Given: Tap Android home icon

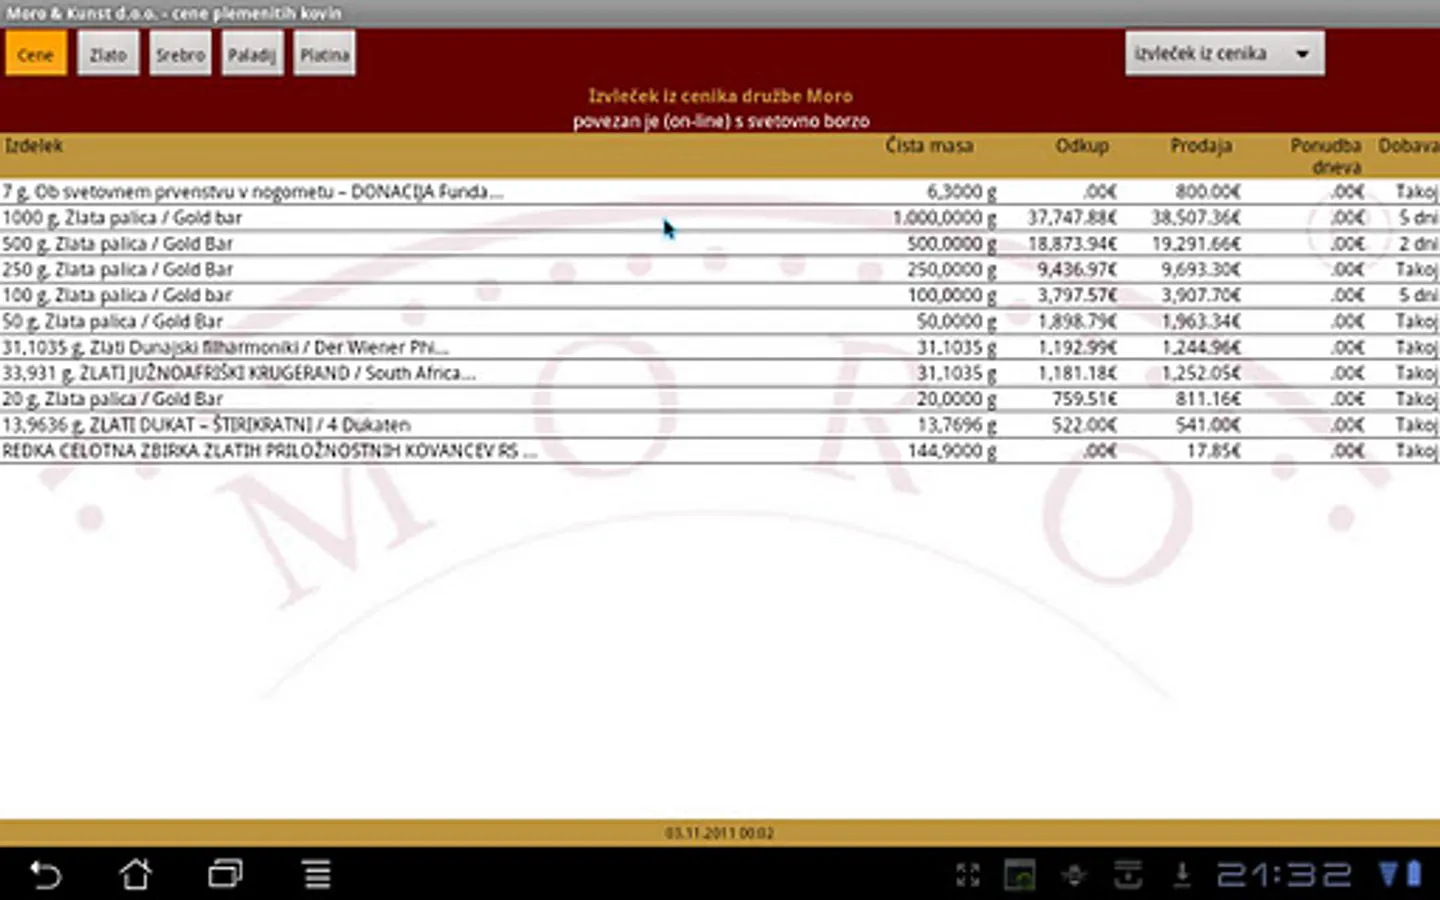Looking at the screenshot, I should pyautogui.click(x=136, y=875).
